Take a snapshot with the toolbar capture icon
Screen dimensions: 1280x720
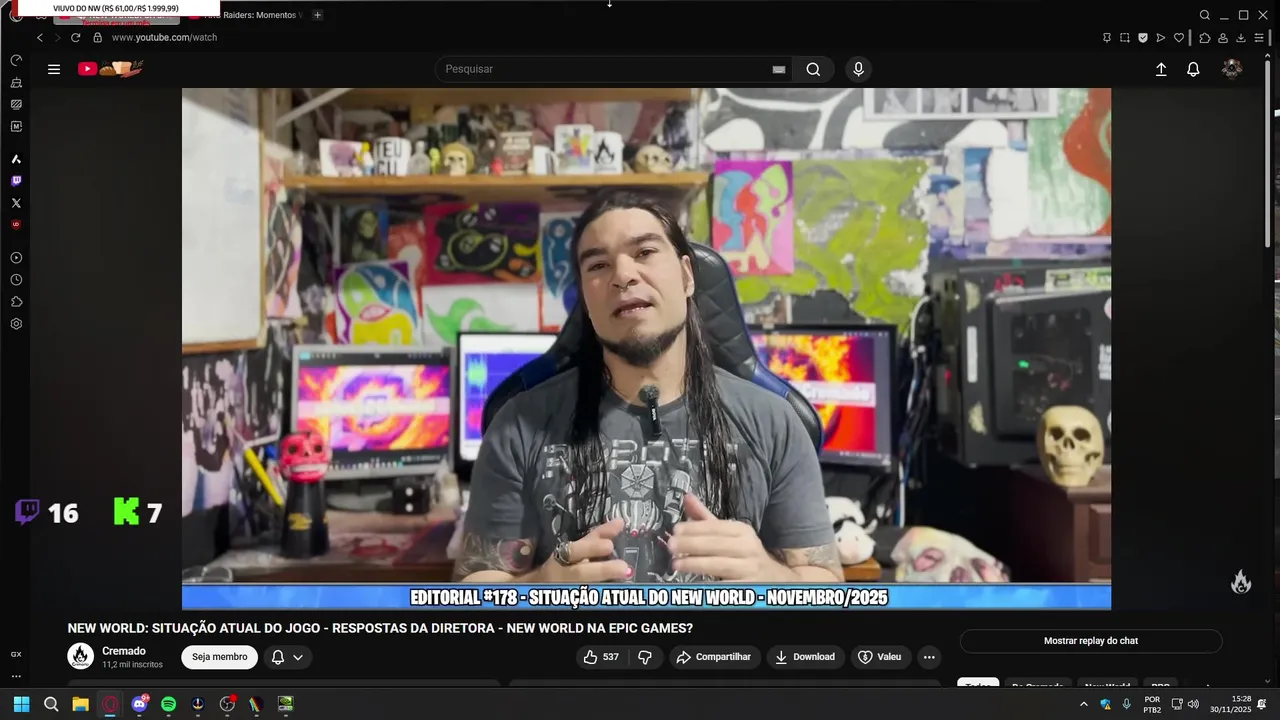coord(1125,38)
